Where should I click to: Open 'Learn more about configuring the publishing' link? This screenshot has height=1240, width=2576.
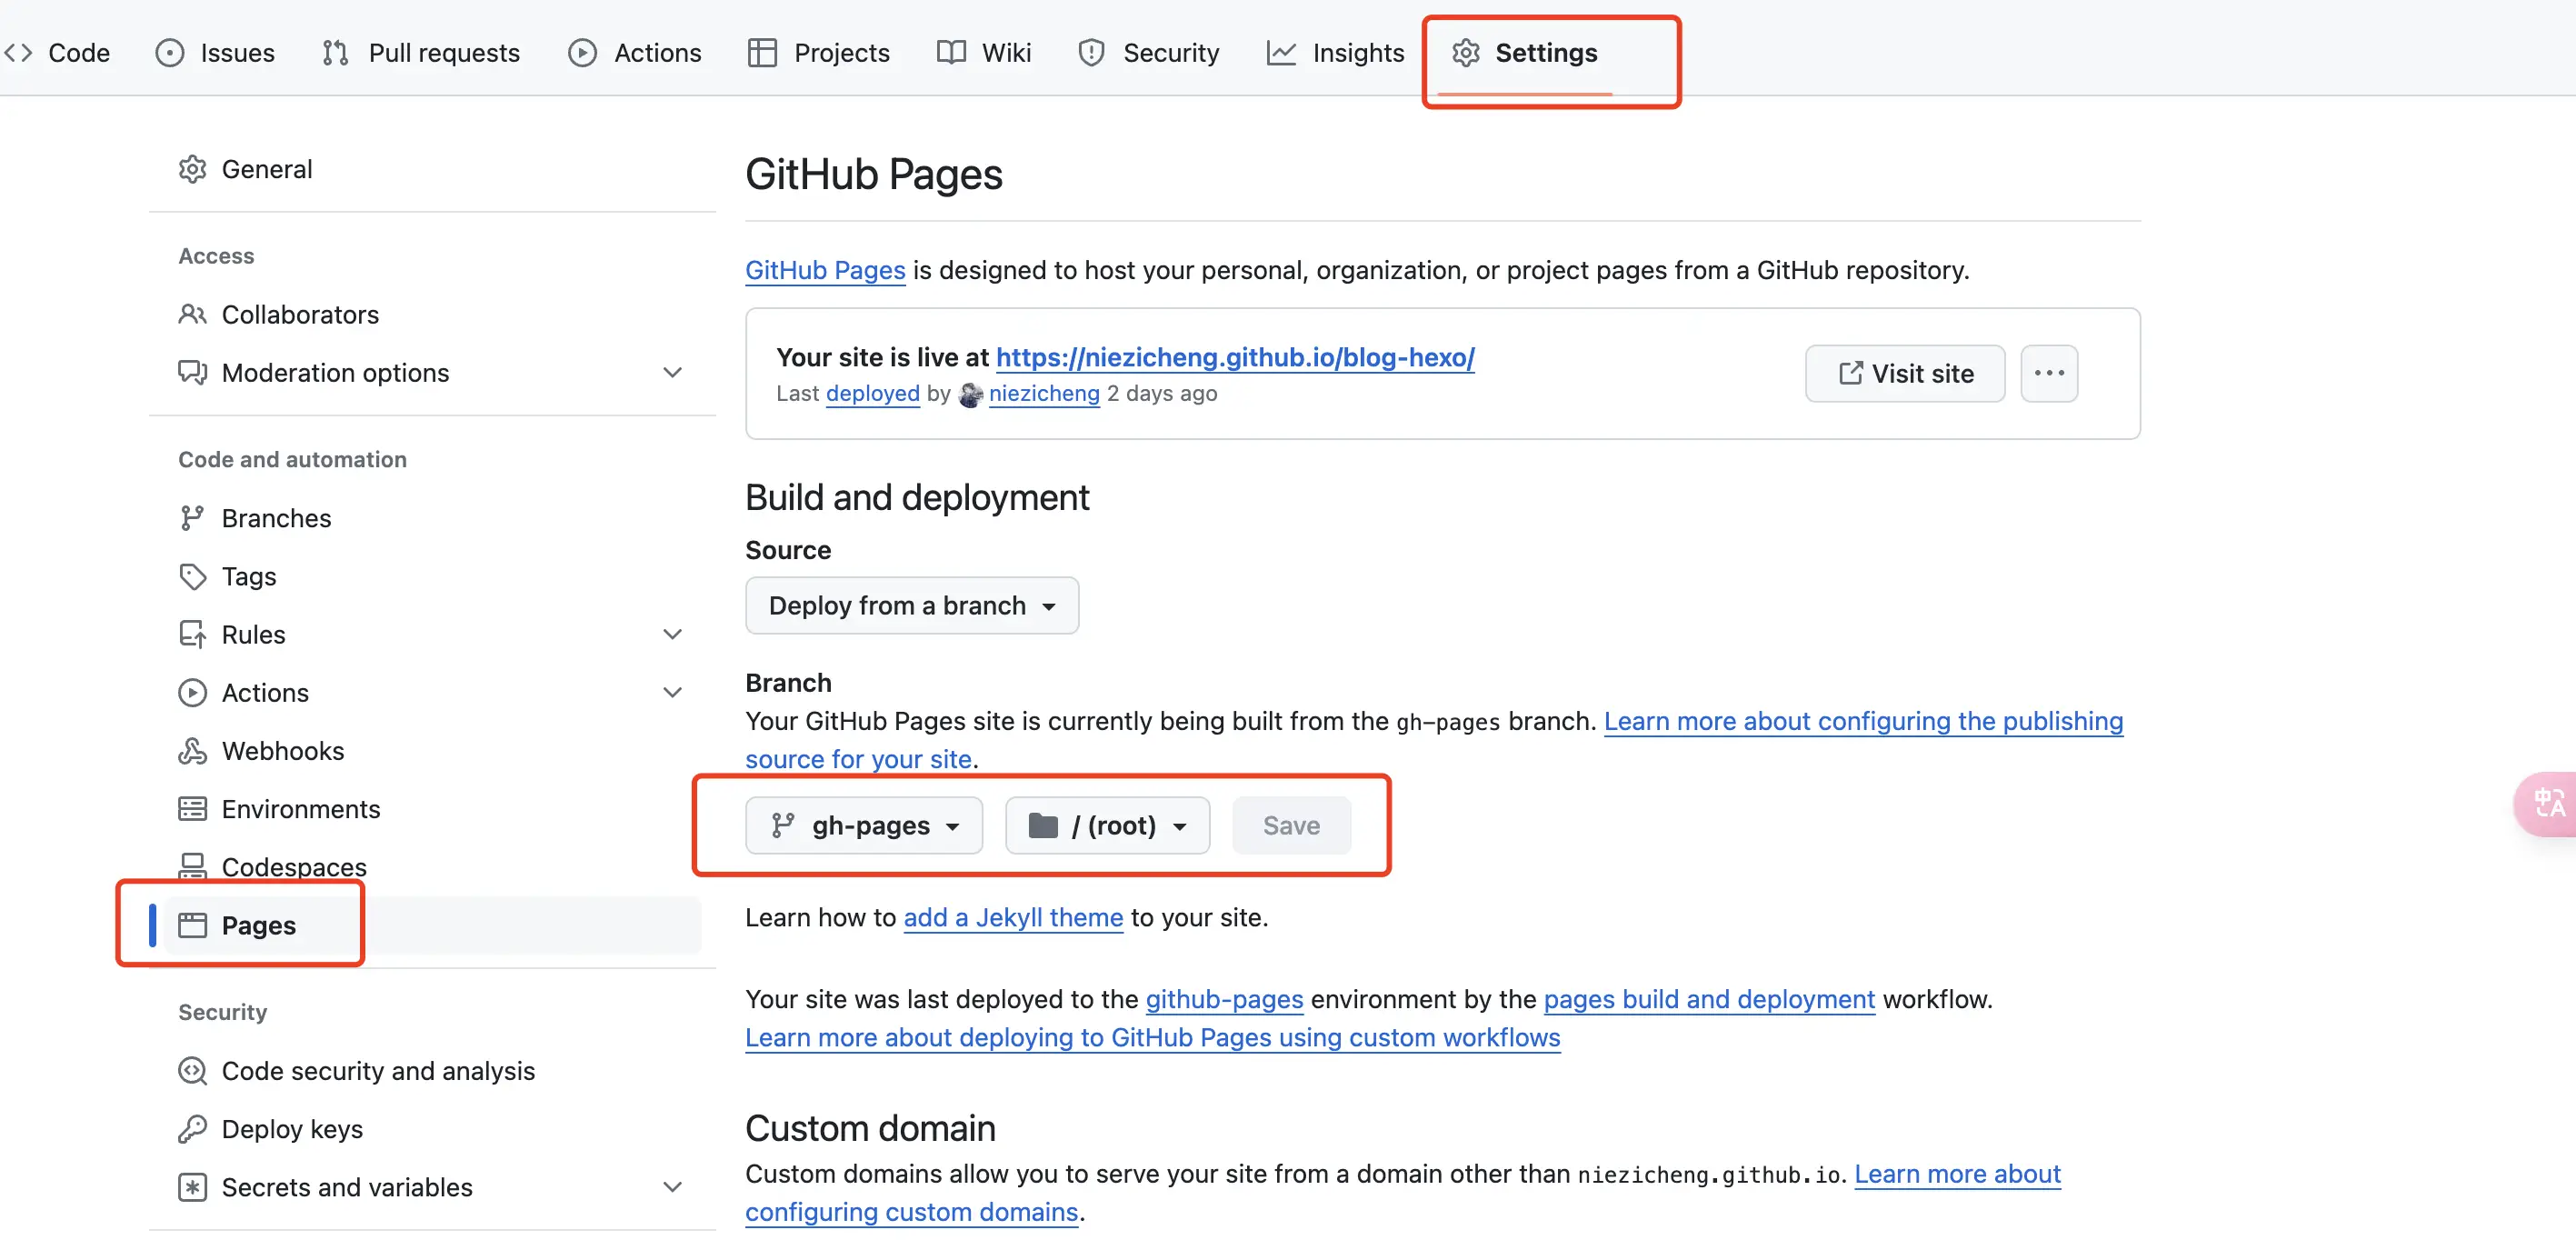click(x=1863, y=721)
